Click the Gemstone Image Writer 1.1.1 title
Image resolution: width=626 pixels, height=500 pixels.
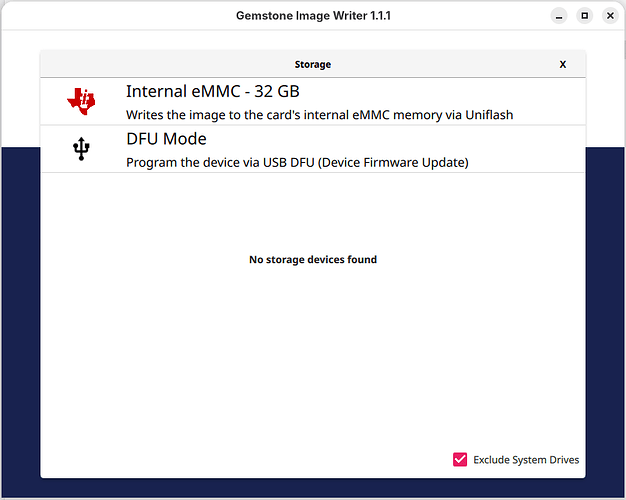click(313, 16)
